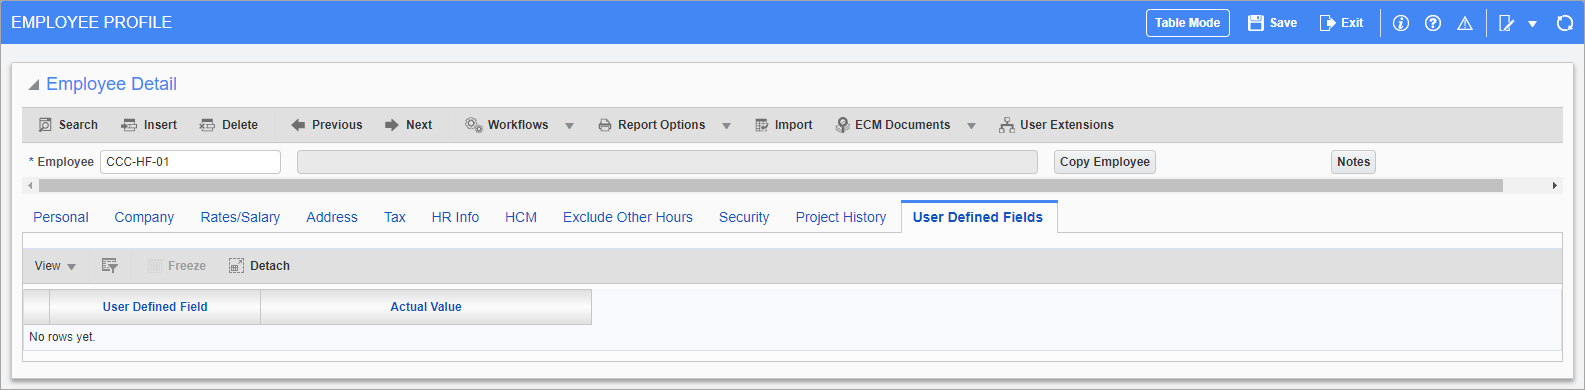Switch to the Project History tab
1585x390 pixels.
[841, 217]
